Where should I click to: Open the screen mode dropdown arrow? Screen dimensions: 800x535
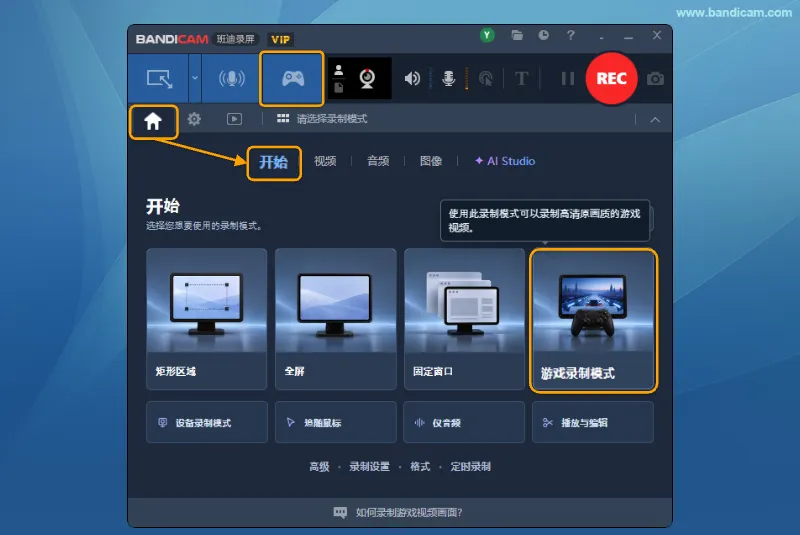coord(194,79)
